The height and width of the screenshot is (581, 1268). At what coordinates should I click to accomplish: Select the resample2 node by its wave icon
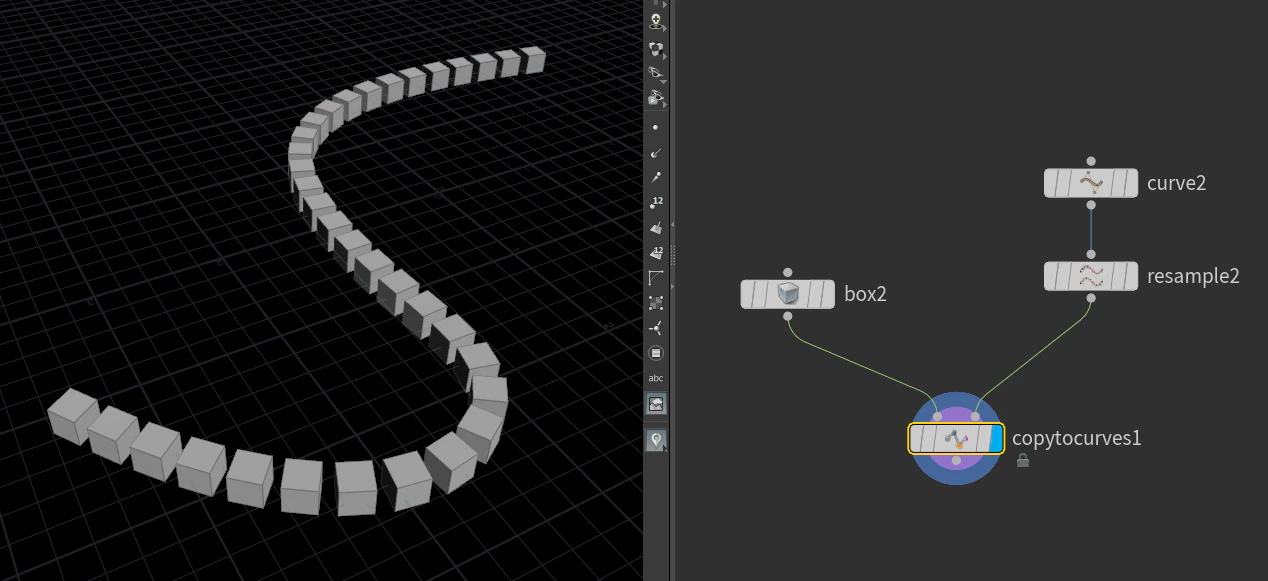tap(1091, 276)
